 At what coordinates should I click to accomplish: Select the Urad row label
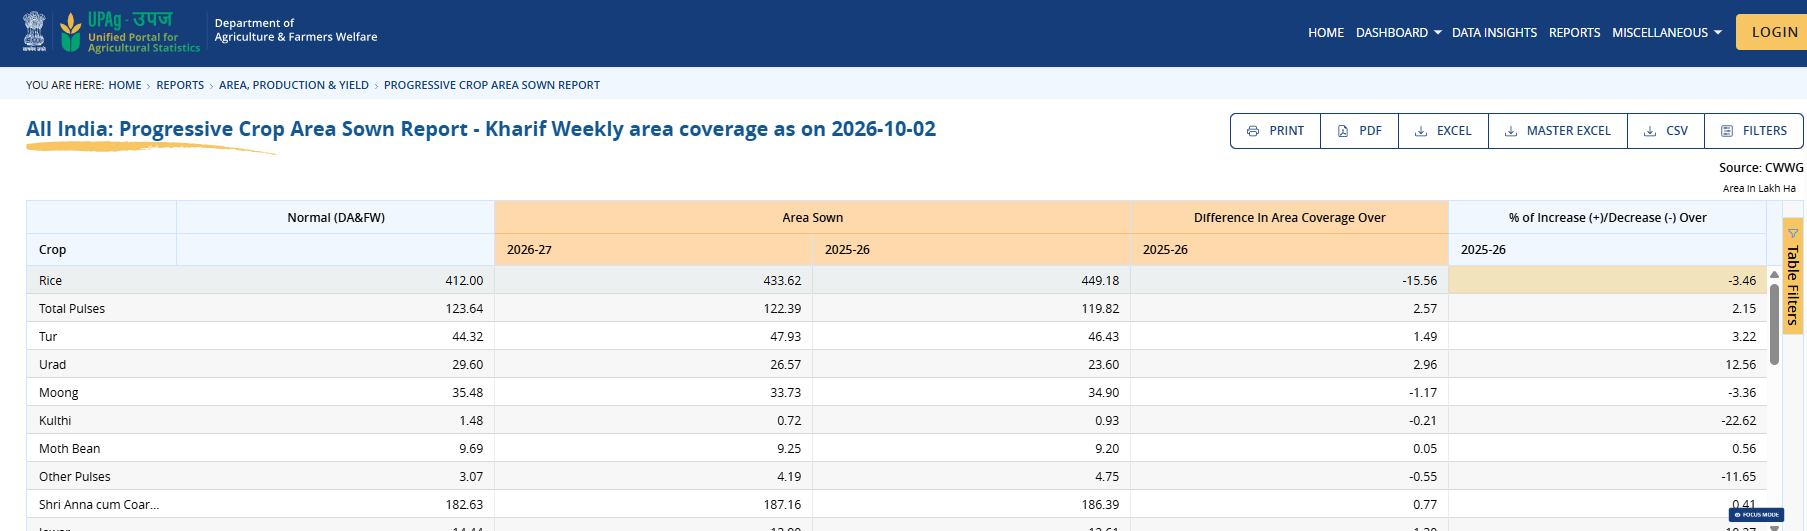[52, 365]
